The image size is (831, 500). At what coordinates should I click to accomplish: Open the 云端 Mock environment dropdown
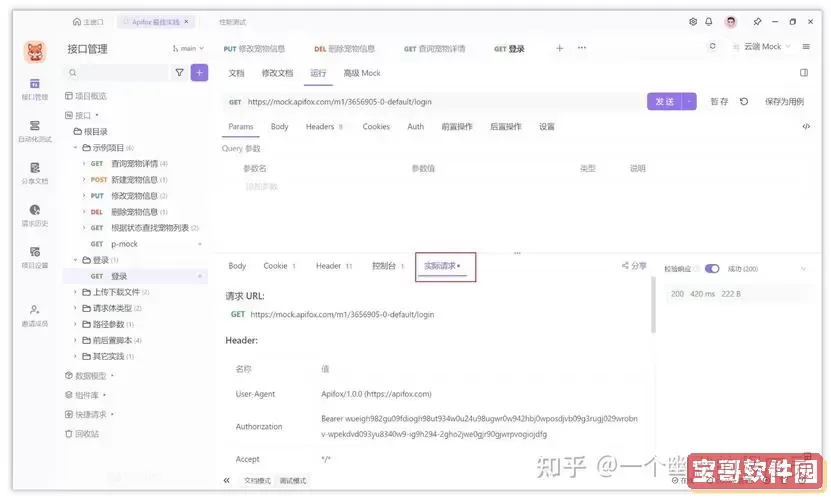pyautogui.click(x=762, y=47)
